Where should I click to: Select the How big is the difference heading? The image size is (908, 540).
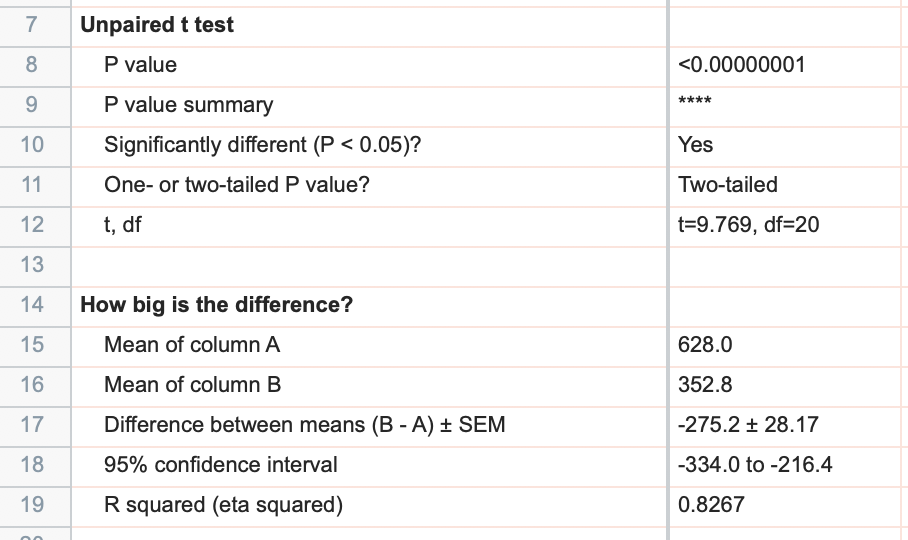tap(216, 305)
